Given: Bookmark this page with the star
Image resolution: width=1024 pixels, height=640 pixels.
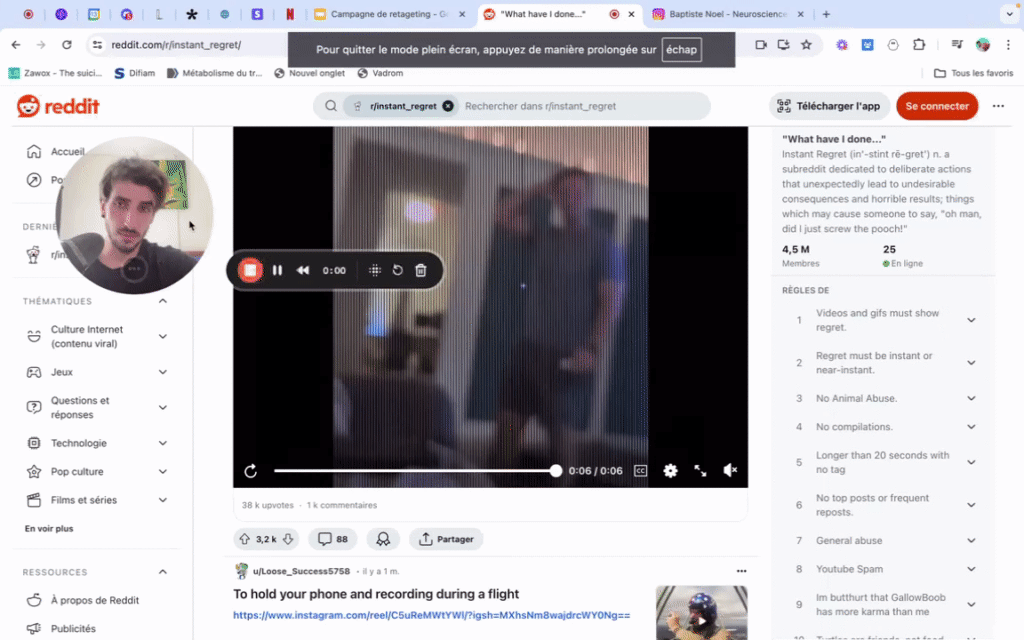Looking at the screenshot, I should tap(807, 44).
